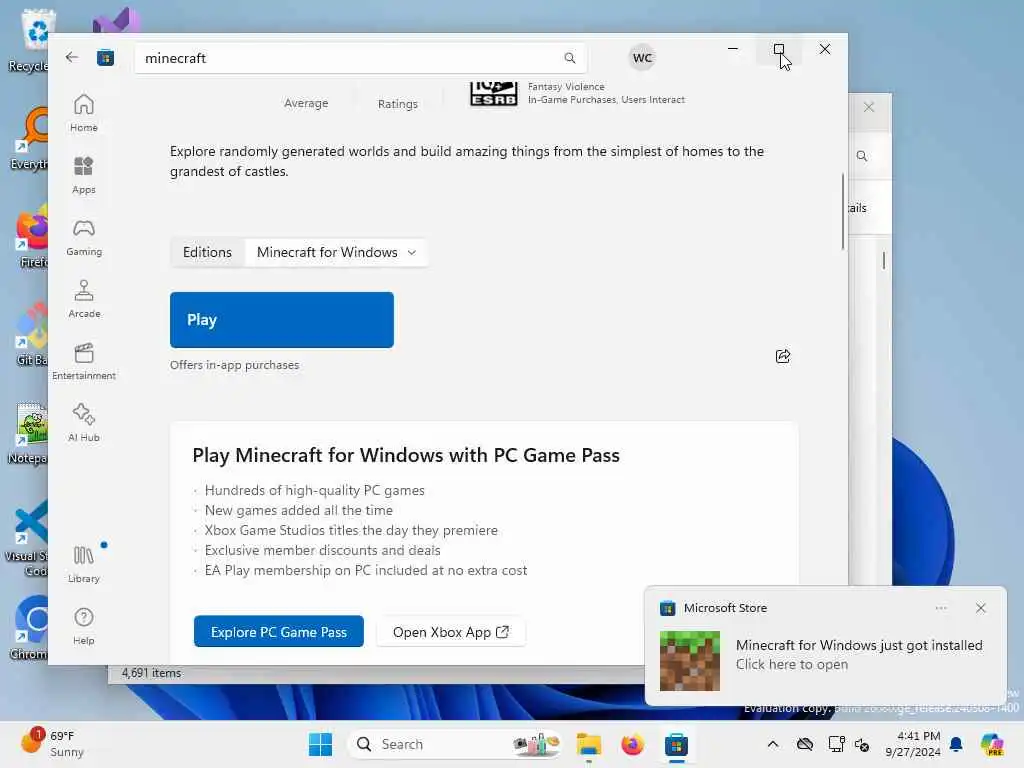
Task: Open the WC account profile avatar
Action: 642,57
